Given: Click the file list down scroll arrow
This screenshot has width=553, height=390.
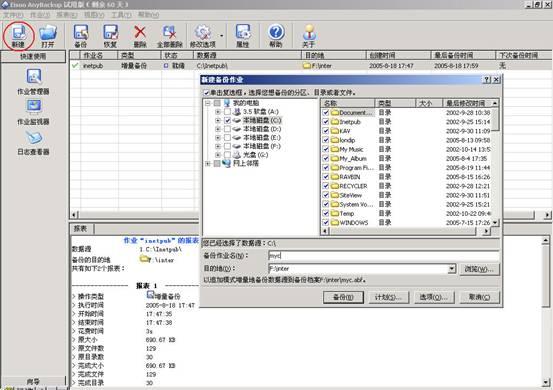Looking at the screenshot, I should (495, 223).
